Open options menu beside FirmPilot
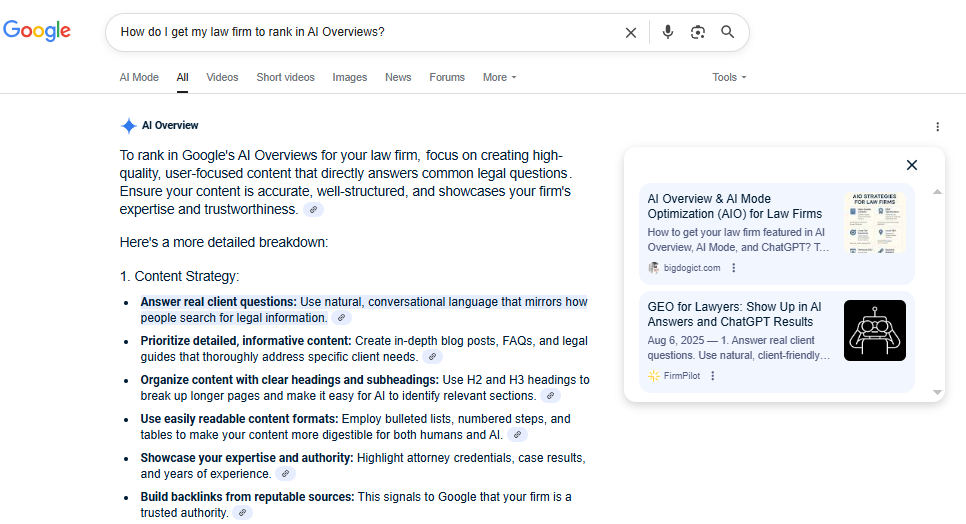 click(x=713, y=376)
